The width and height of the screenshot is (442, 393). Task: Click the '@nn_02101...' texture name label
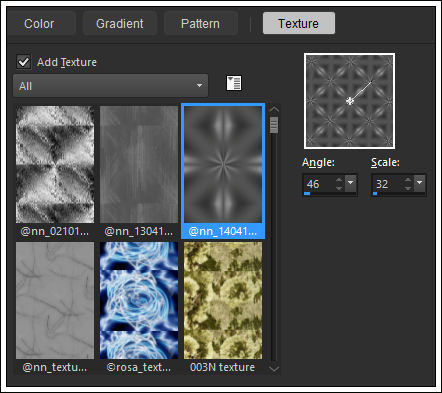click(x=55, y=231)
